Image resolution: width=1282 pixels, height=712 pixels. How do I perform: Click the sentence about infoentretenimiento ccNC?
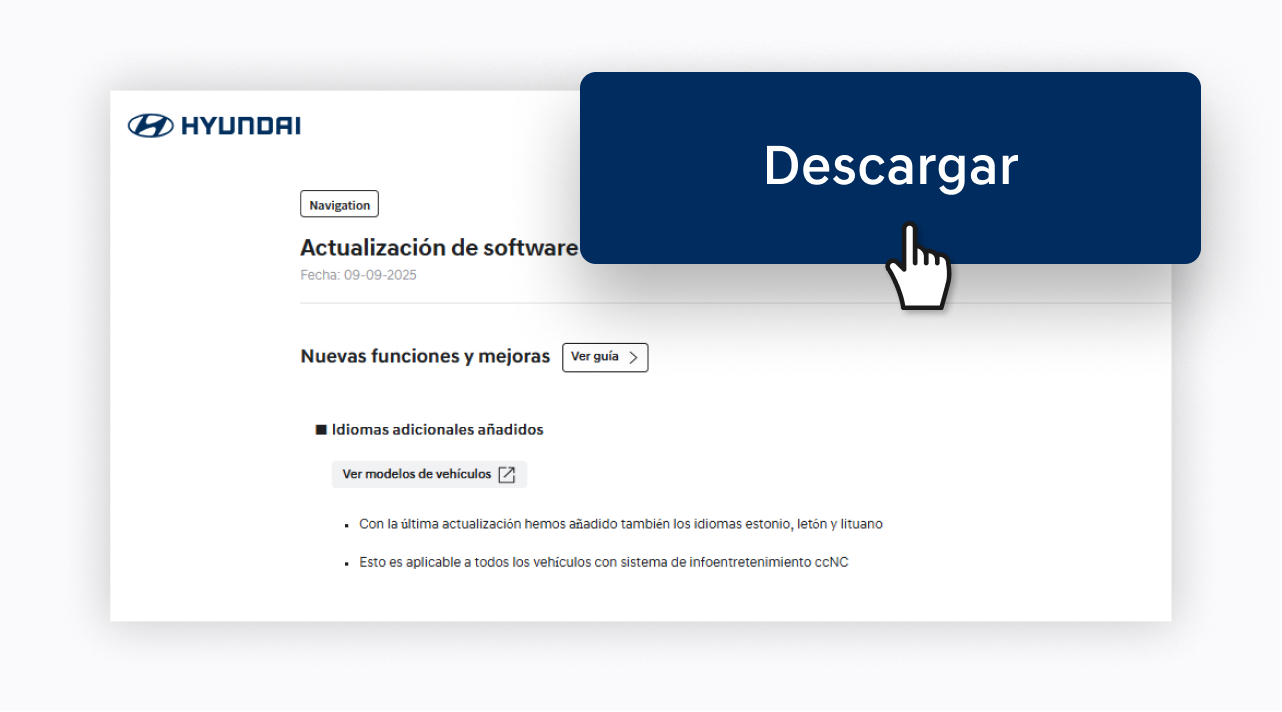click(x=603, y=562)
